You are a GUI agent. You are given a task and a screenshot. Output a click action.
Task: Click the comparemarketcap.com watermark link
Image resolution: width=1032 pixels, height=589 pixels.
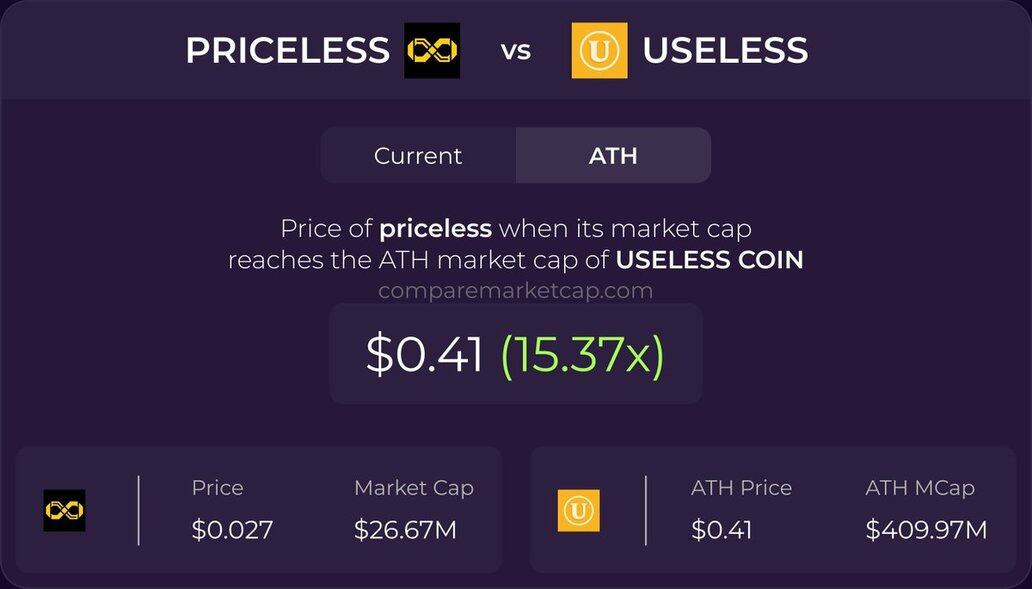pyautogui.click(x=515, y=291)
